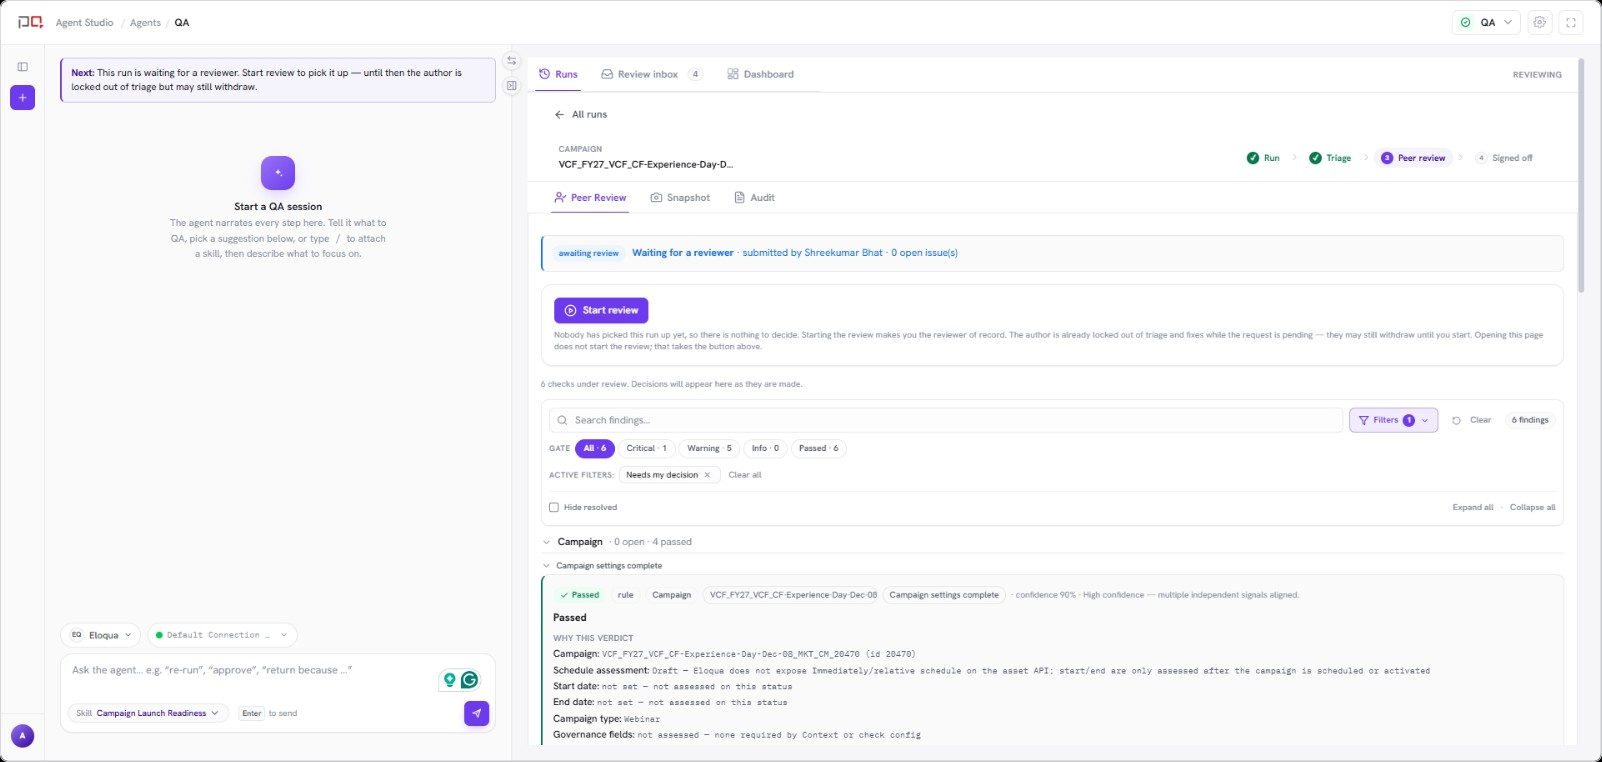The width and height of the screenshot is (1602, 762).
Task: Select the Info · 0 gate filter
Action: click(x=765, y=448)
